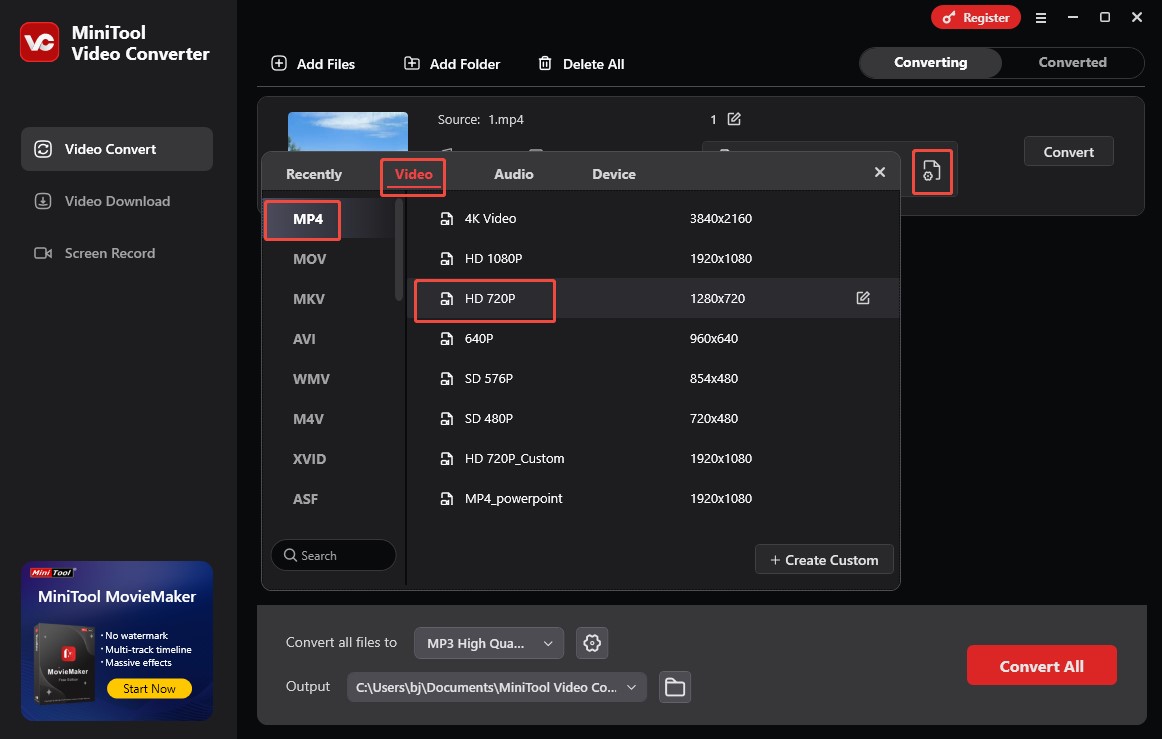Click the 4K Video preset icon
The image size is (1162, 739).
[446, 219]
